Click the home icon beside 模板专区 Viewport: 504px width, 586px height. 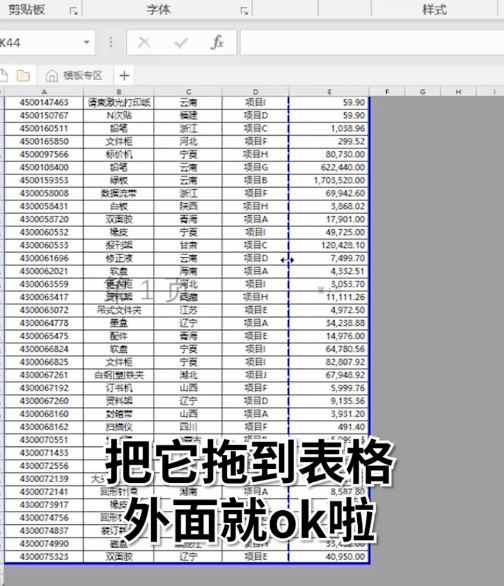pos(52,76)
